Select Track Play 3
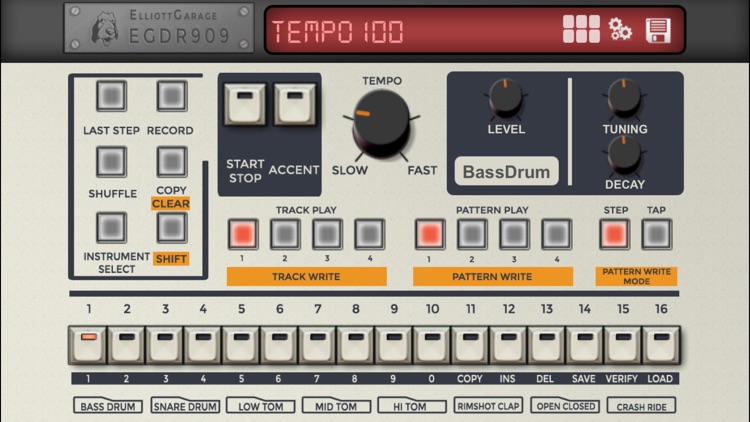 click(x=328, y=234)
